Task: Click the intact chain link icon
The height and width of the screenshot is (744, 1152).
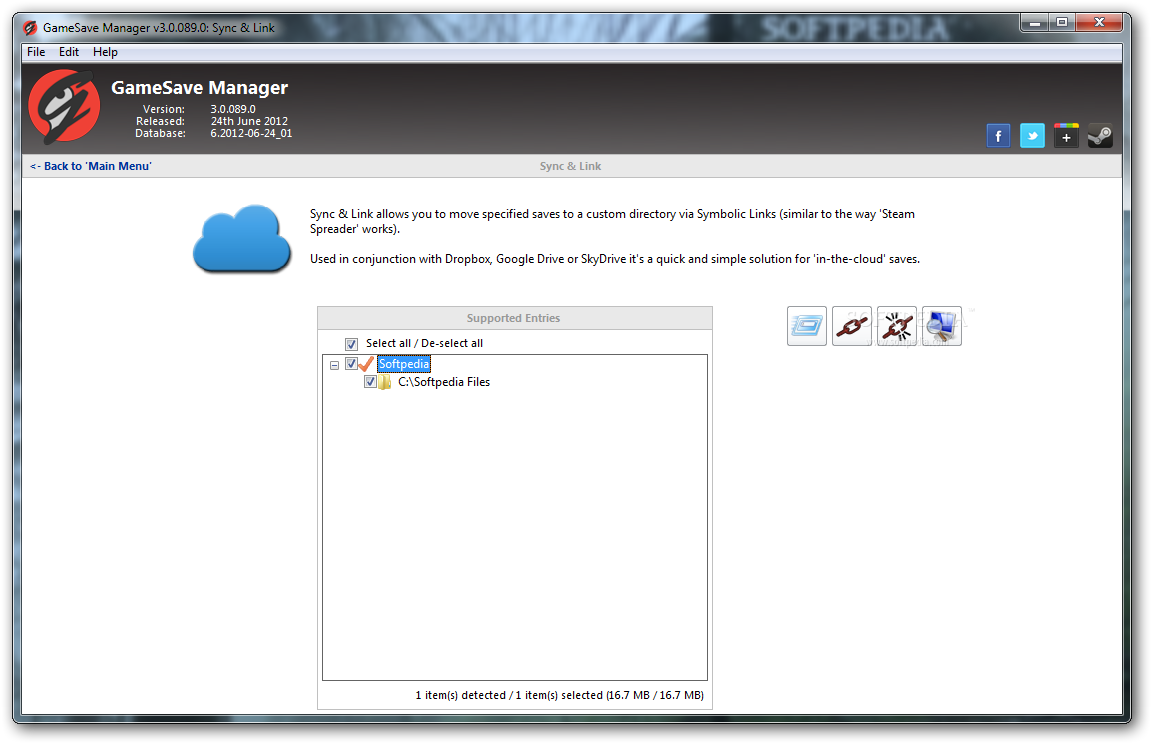Action: tap(852, 326)
